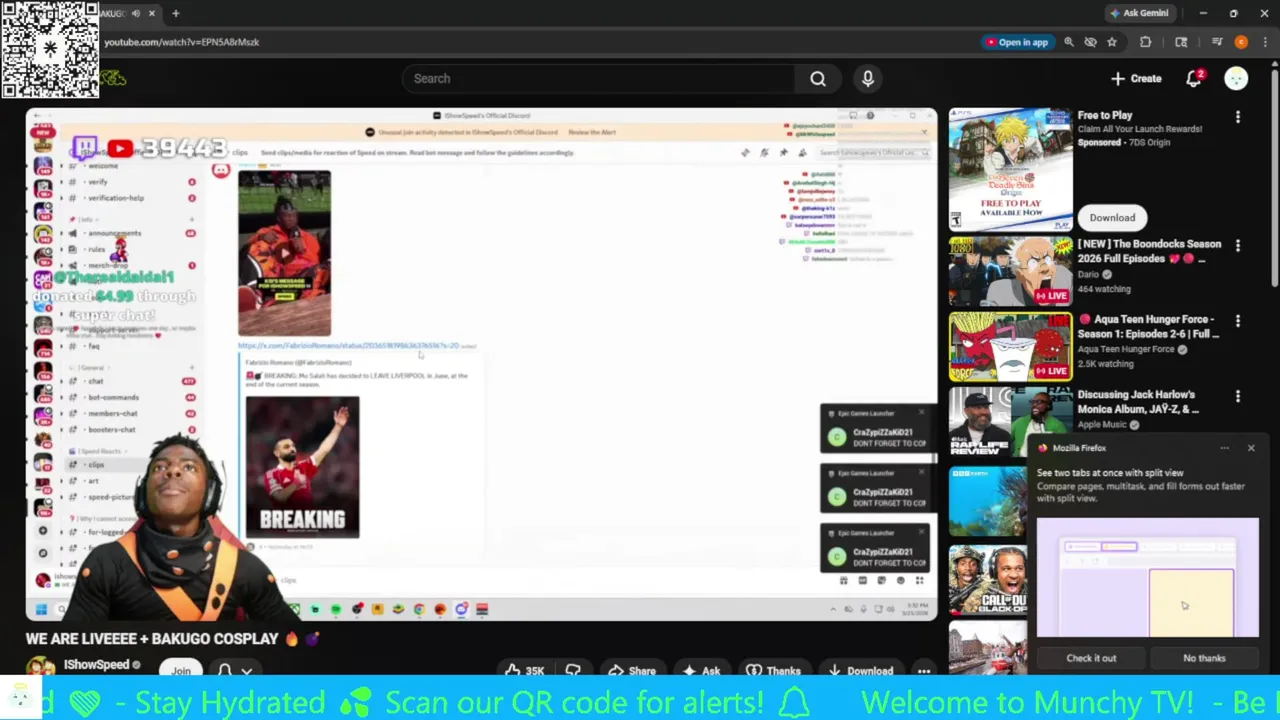Open the media controls music-note icon
Viewport: 1280px width, 720px height.
[x=1217, y=42]
